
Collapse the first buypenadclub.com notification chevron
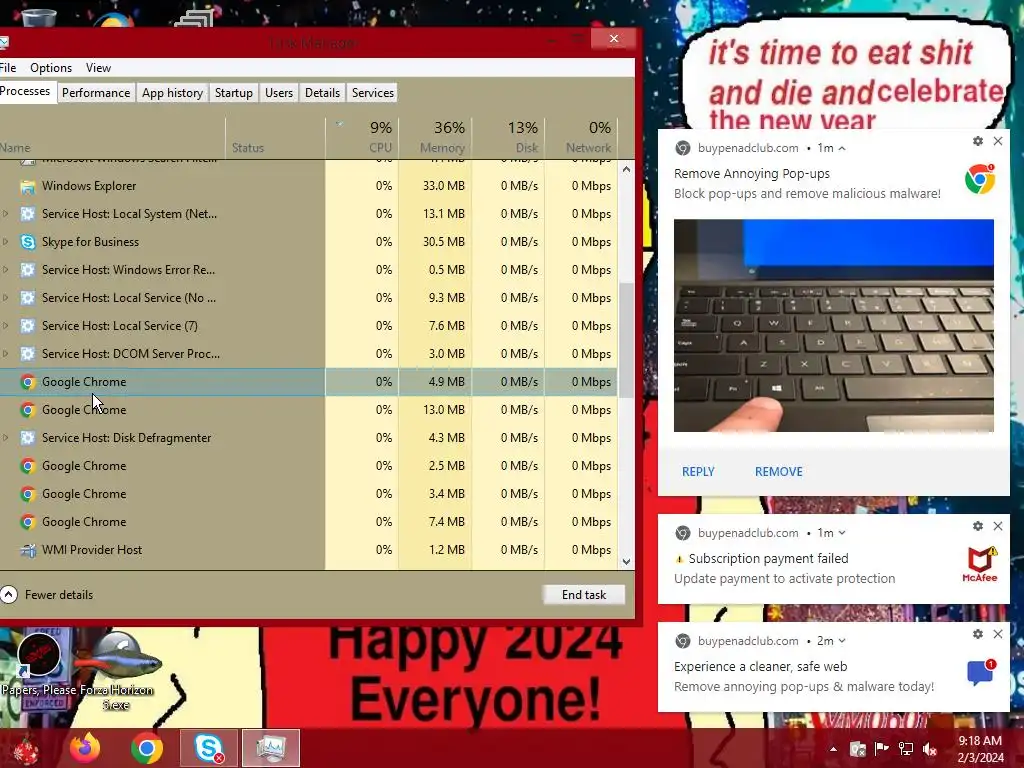(x=842, y=148)
